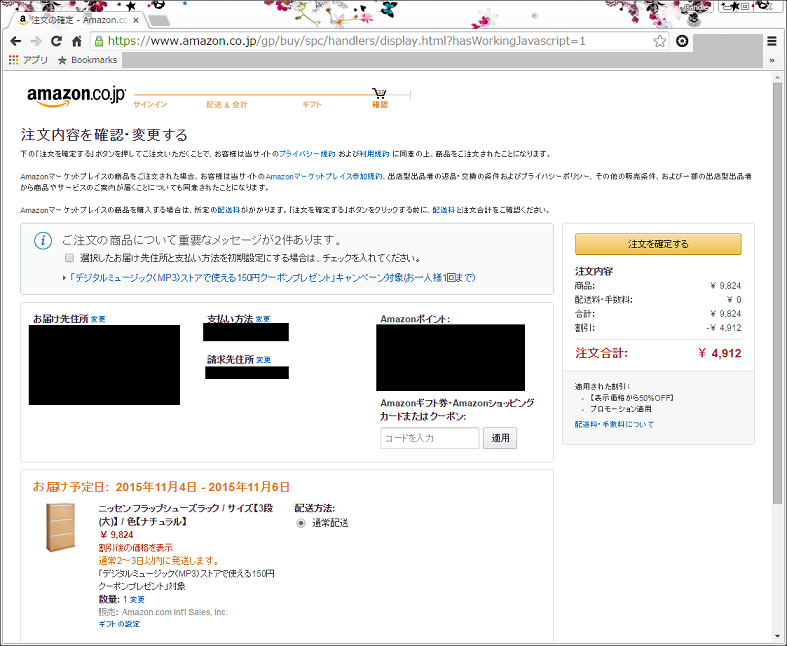The height and width of the screenshot is (646, 787).
Task: Click the extension icon beside the address bar
Action: coord(682,41)
